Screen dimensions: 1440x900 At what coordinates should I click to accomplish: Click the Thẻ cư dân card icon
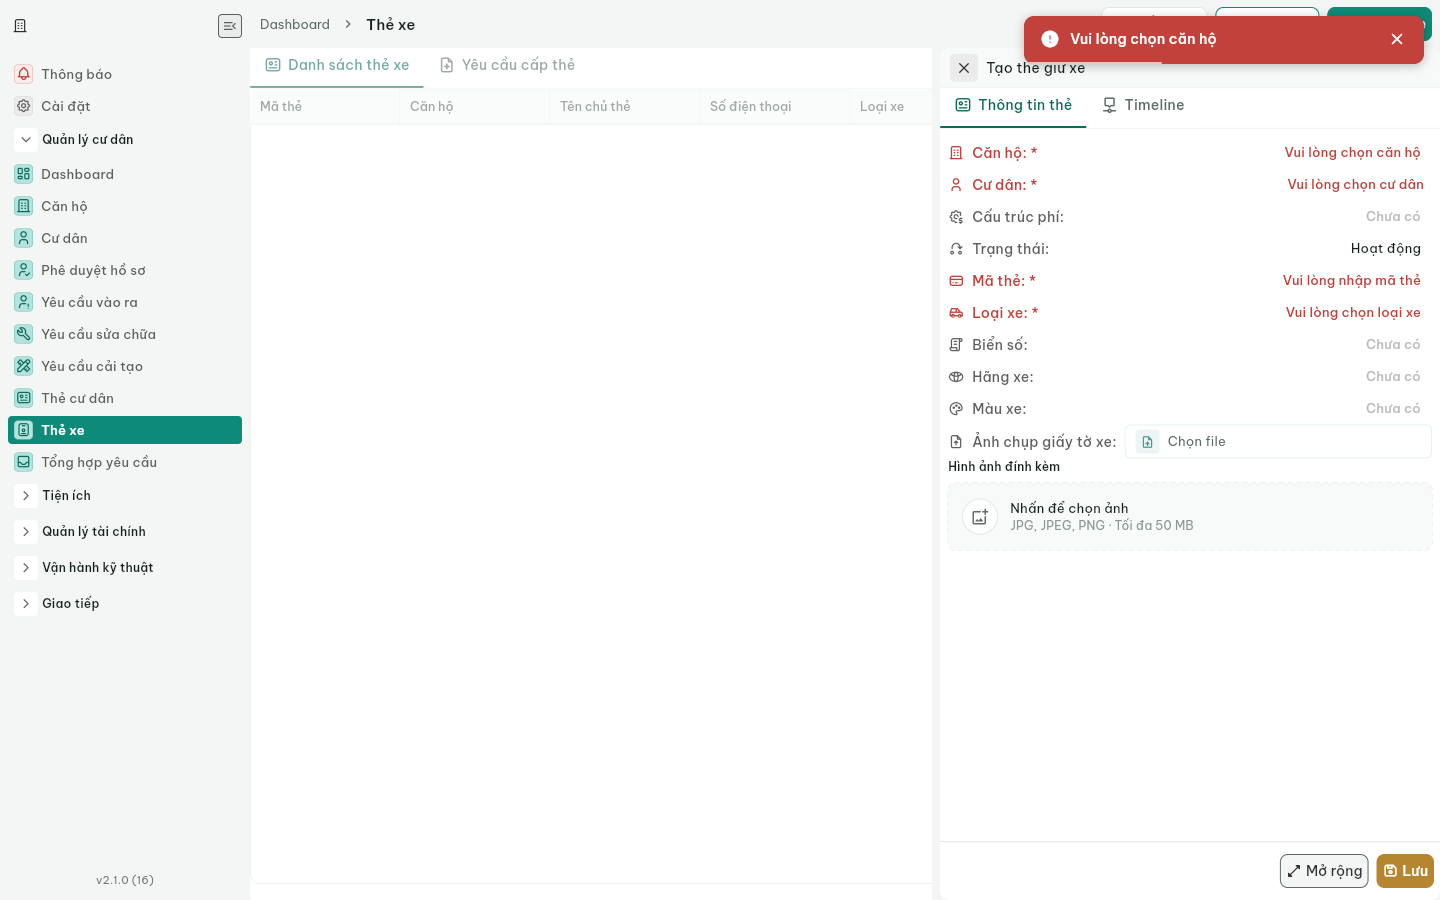tap(24, 398)
